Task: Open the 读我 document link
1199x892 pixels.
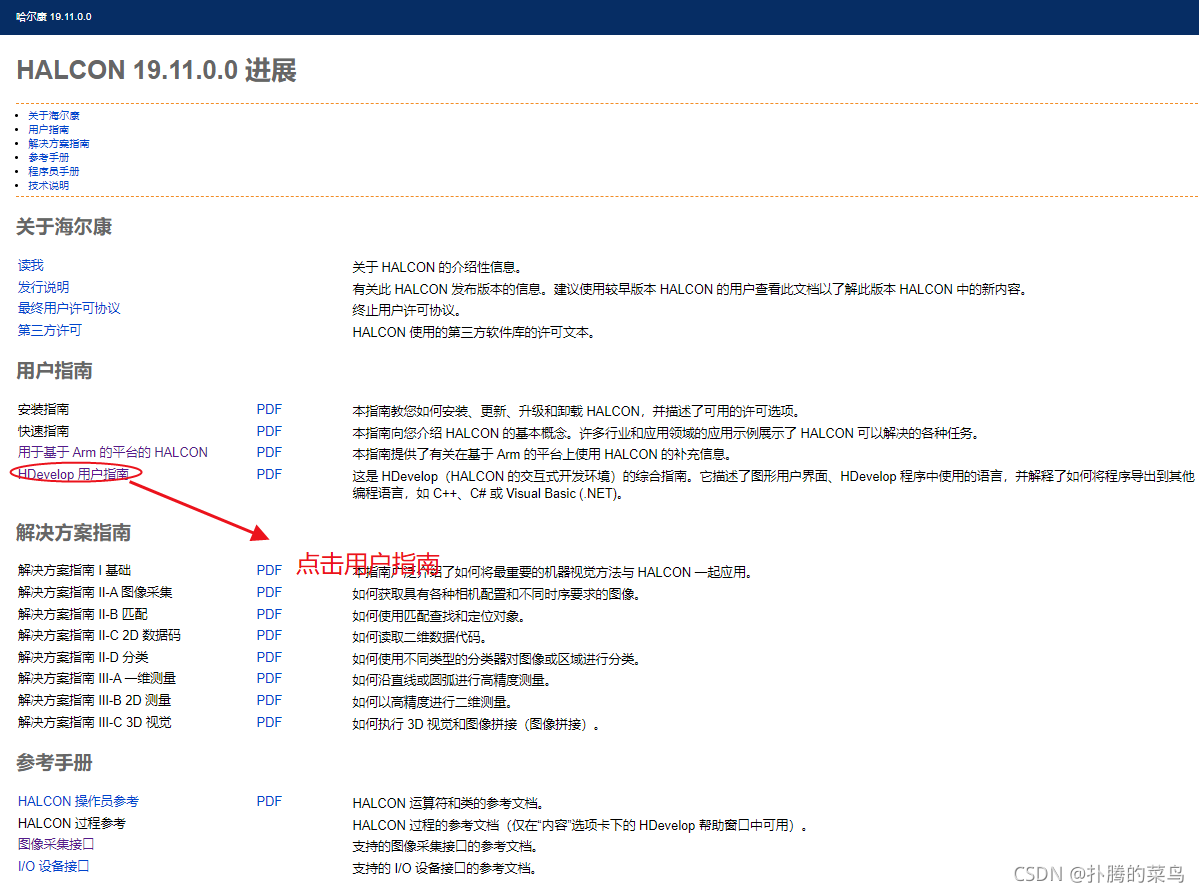Action: pos(31,265)
